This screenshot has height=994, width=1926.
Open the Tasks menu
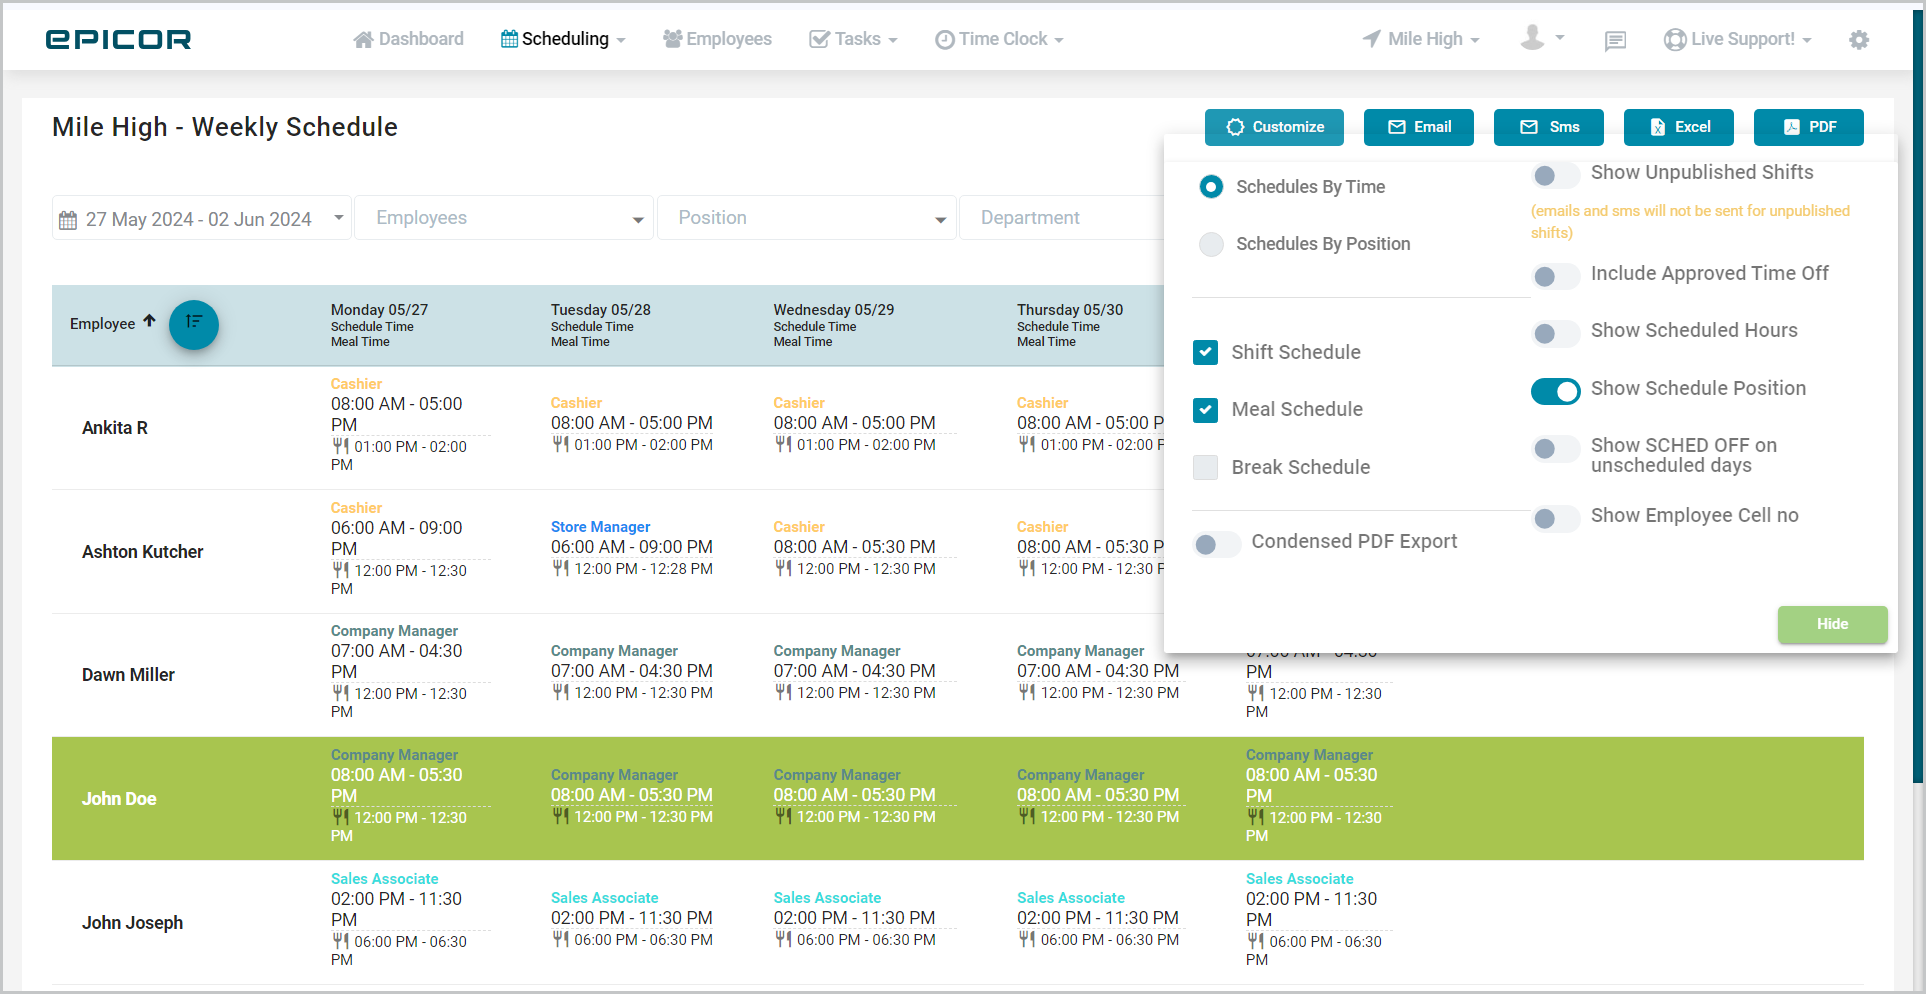pos(853,39)
